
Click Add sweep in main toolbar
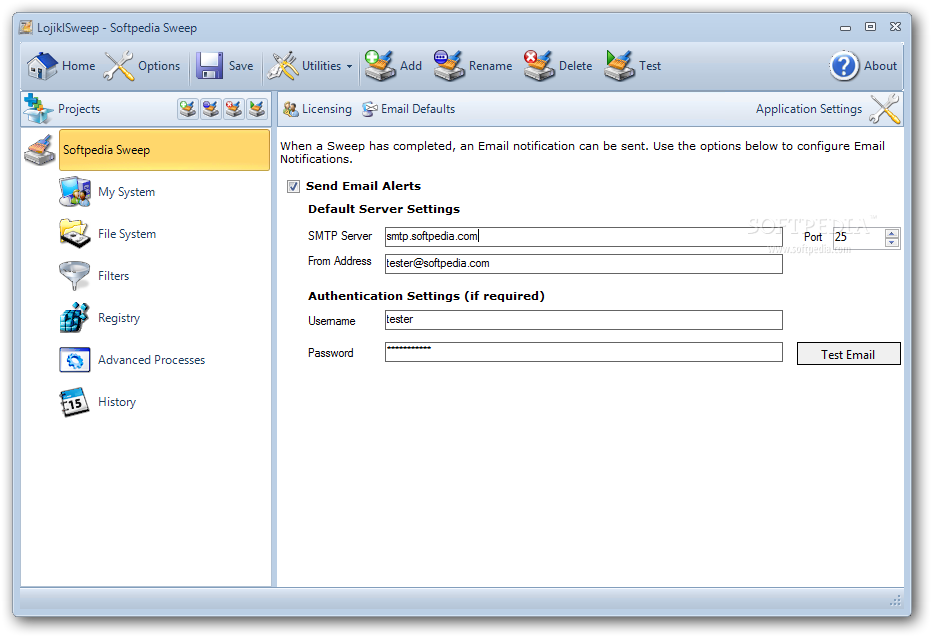pyautogui.click(x=393, y=66)
